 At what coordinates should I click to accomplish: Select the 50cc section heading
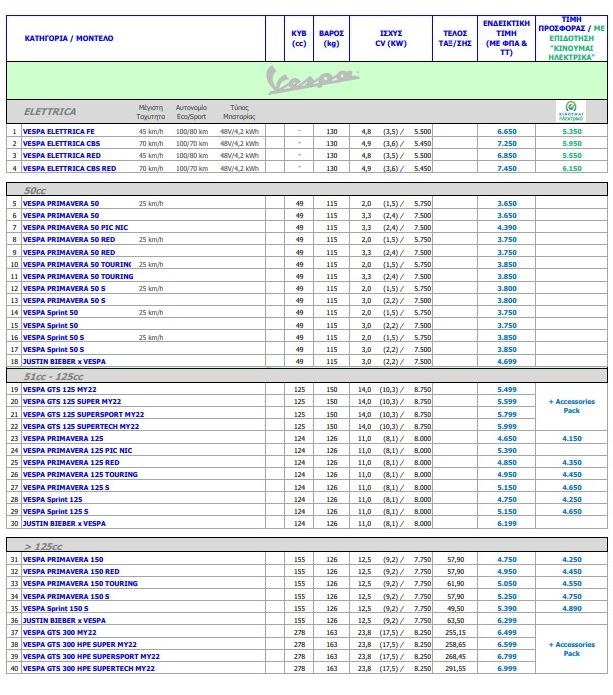(35, 191)
